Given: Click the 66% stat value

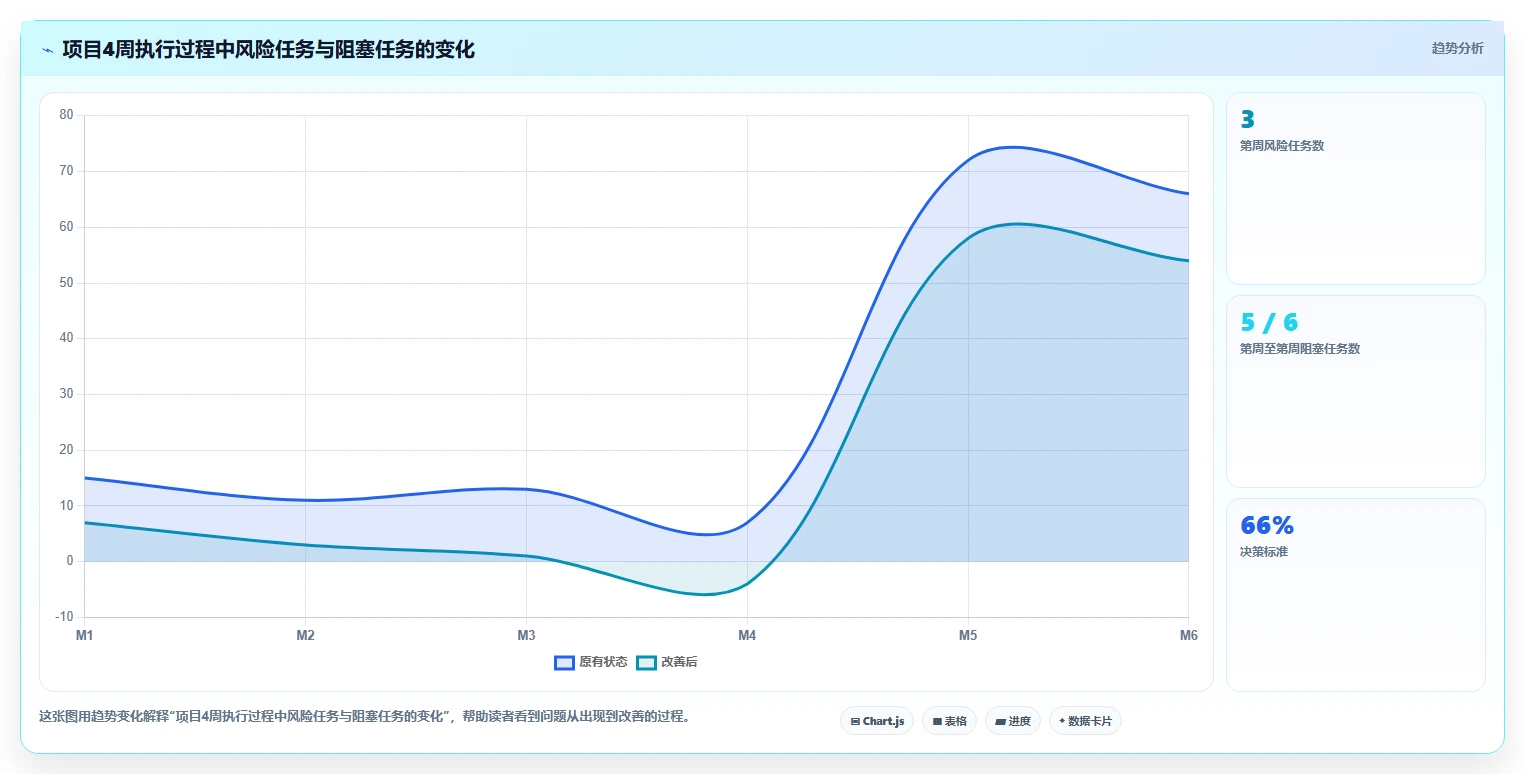Looking at the screenshot, I should pos(1267,525).
